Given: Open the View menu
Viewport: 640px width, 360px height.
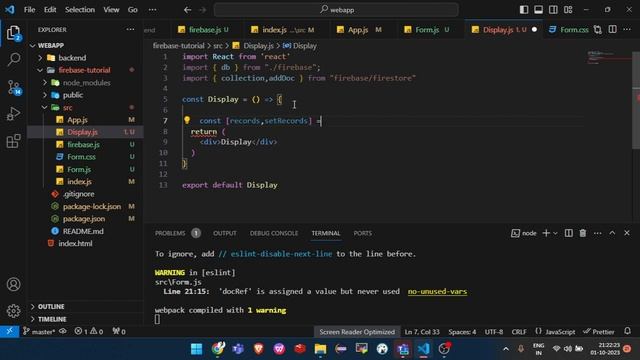Looking at the screenshot, I should tap(111, 10).
